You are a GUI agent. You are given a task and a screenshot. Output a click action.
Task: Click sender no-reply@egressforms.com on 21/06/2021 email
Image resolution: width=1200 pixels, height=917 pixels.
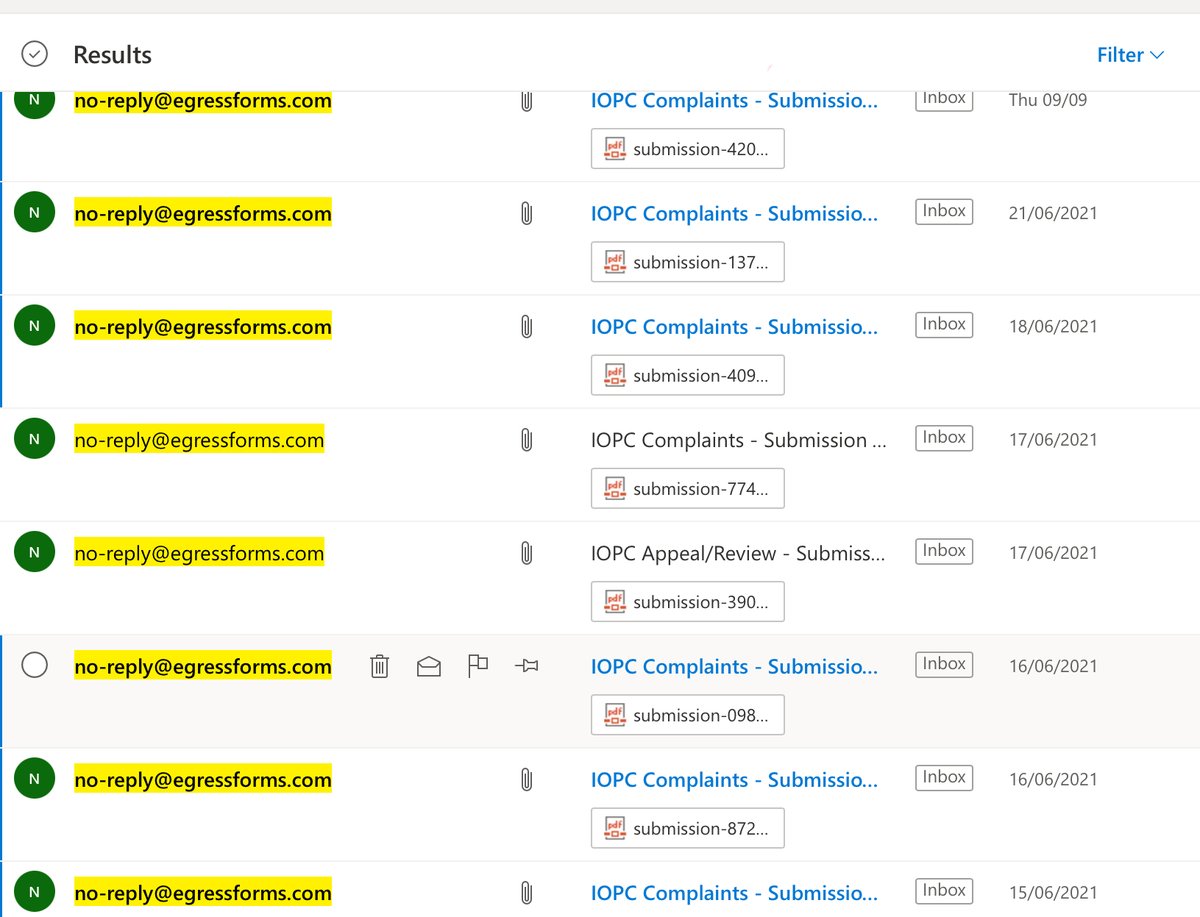(x=203, y=213)
